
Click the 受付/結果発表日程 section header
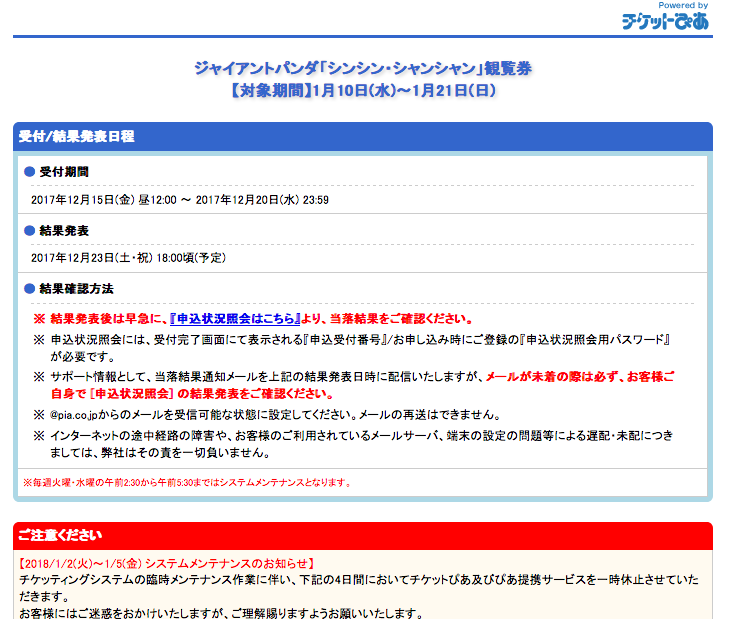363,137
